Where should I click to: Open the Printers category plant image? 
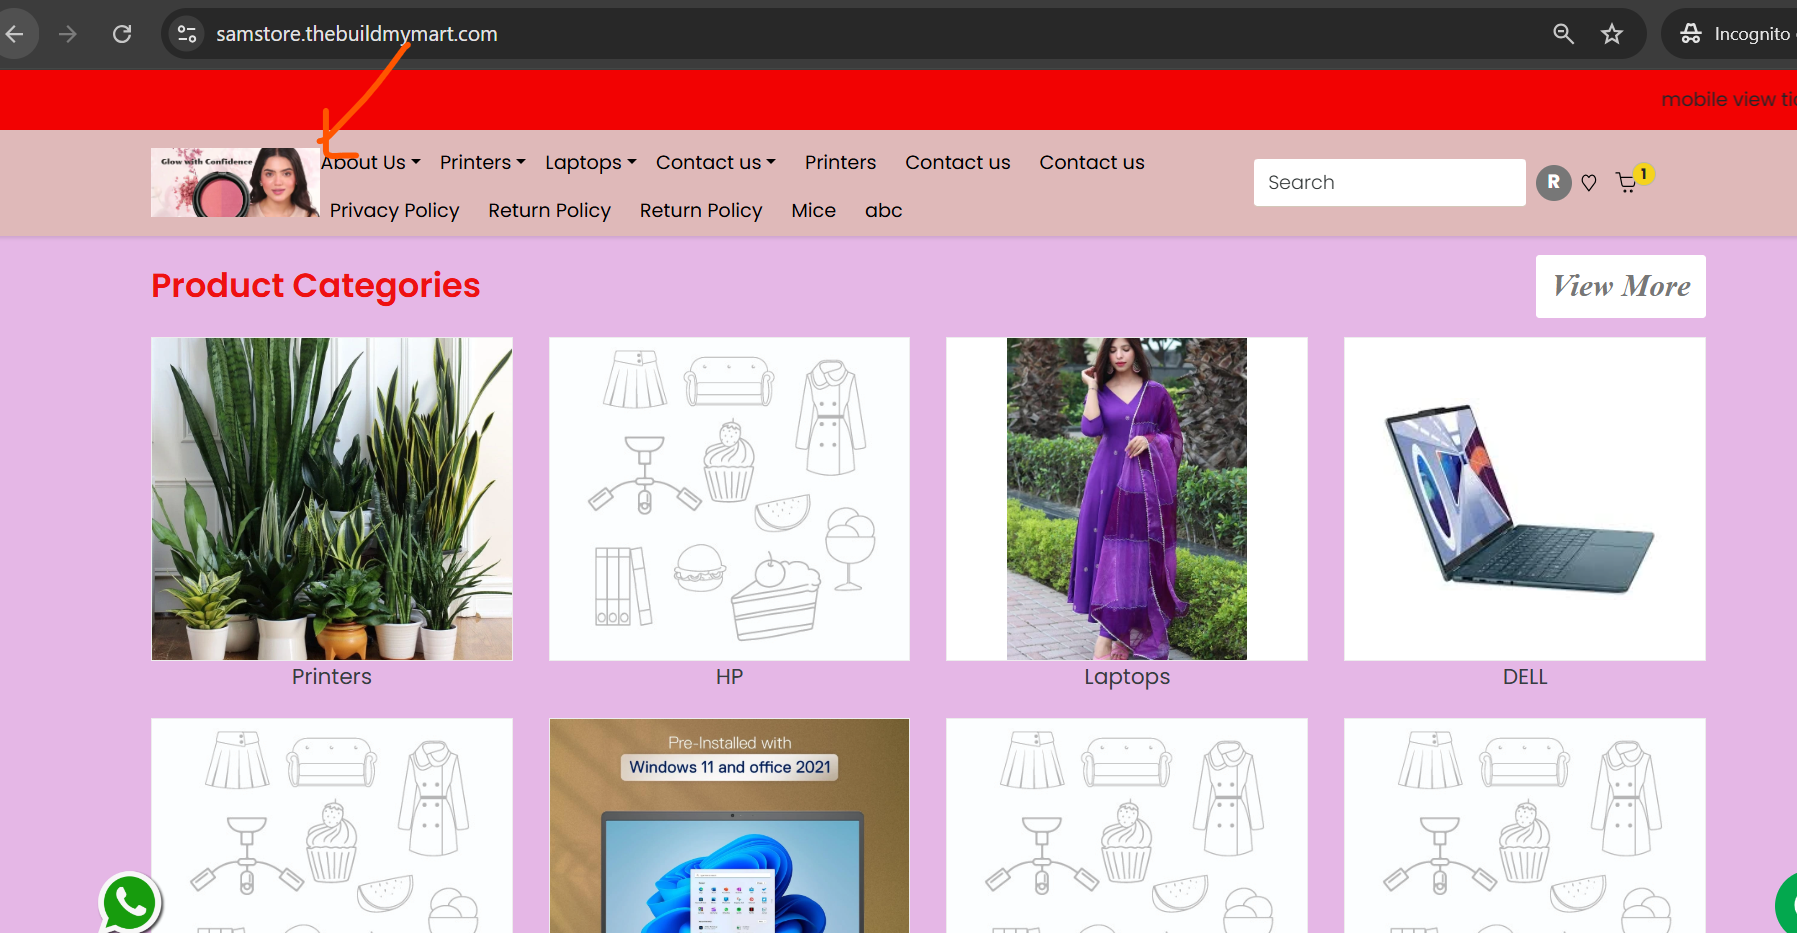332,499
